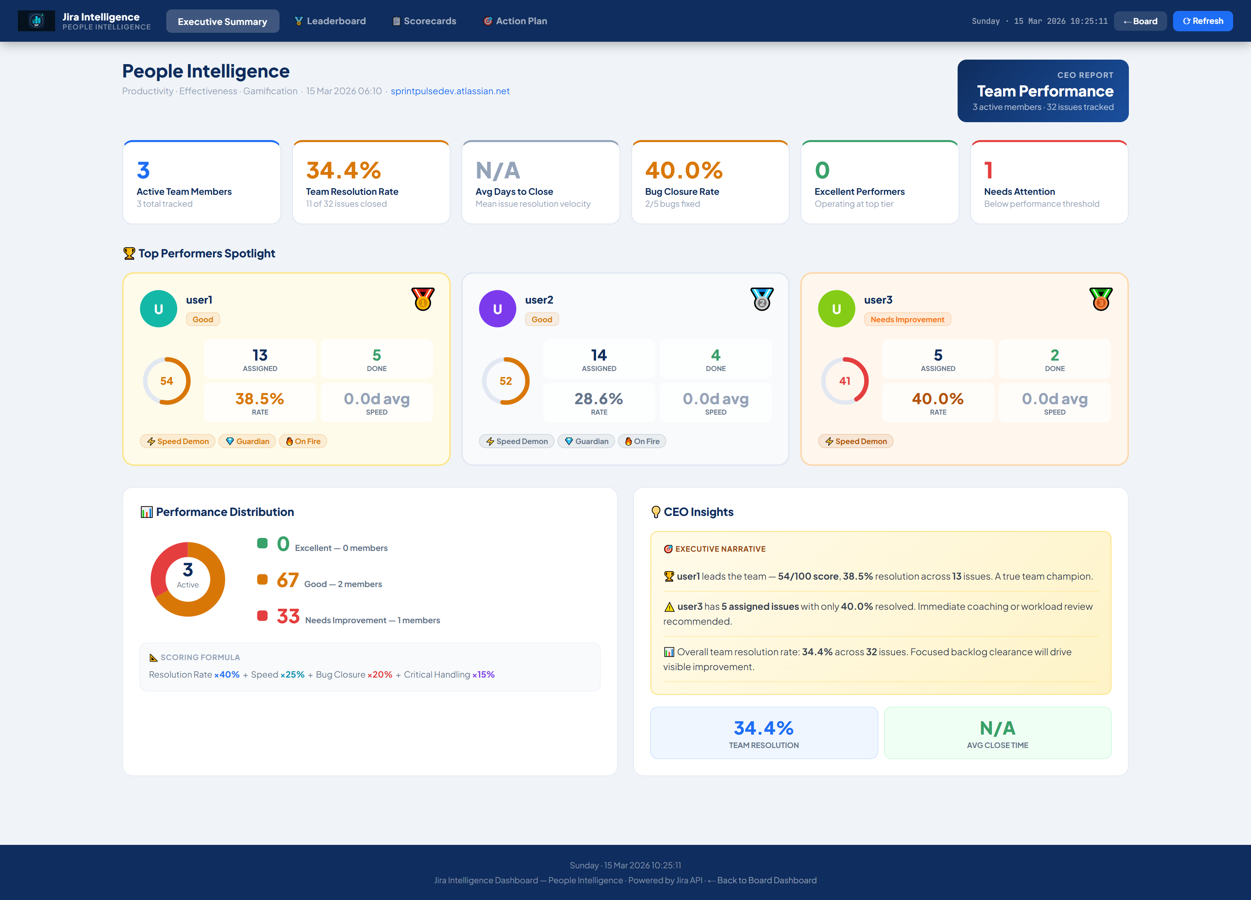Open the Scorecards tab
Image resolution: width=1251 pixels, height=900 pixels.
point(424,21)
